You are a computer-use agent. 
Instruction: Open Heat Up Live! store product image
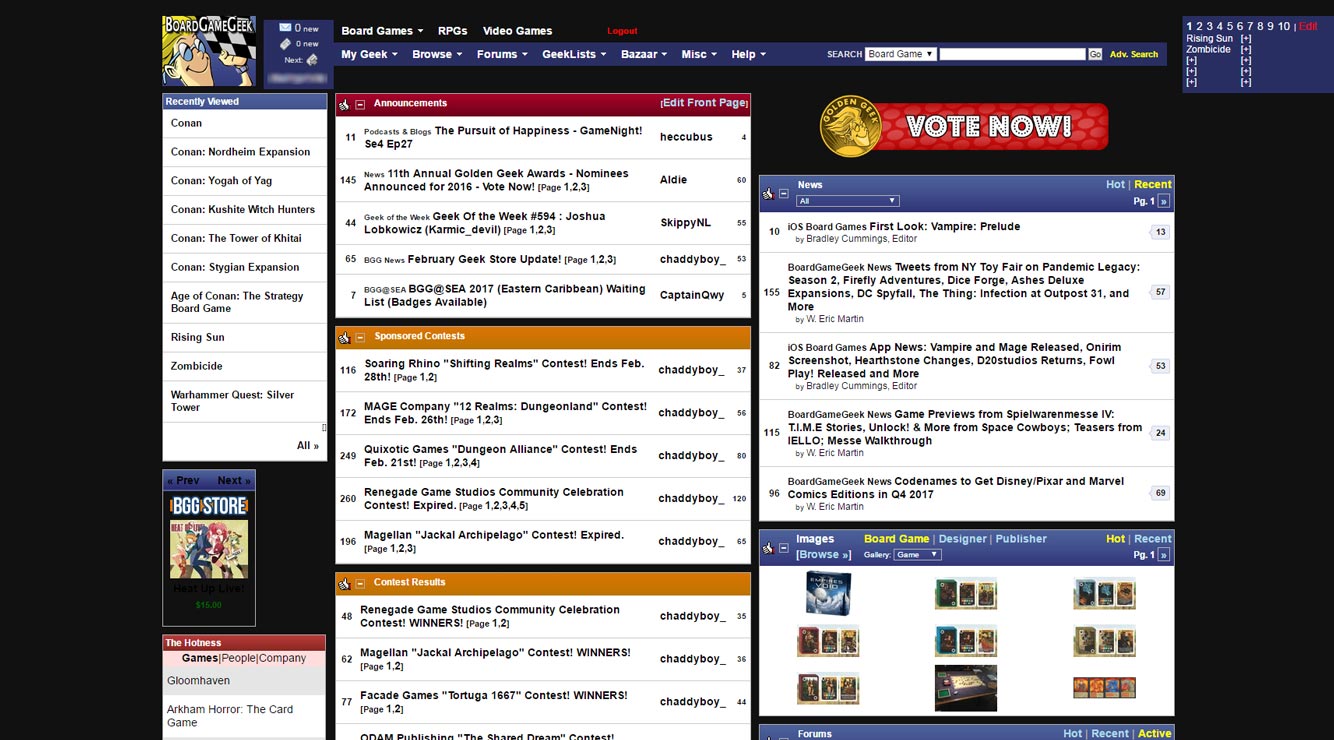pos(209,549)
